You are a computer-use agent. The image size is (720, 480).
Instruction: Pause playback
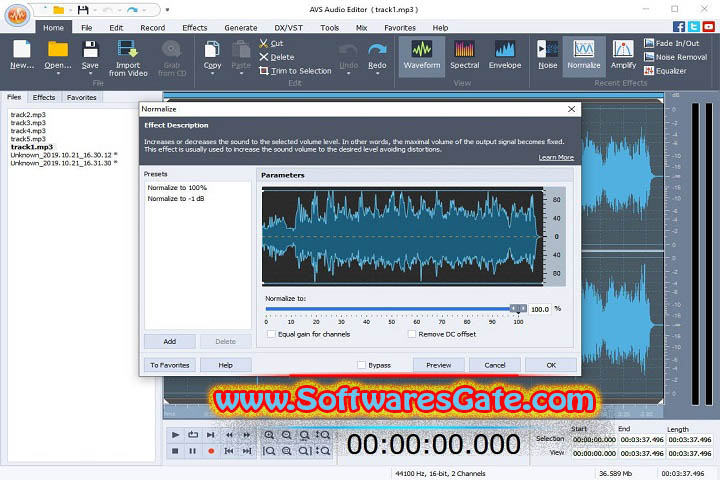point(193,451)
